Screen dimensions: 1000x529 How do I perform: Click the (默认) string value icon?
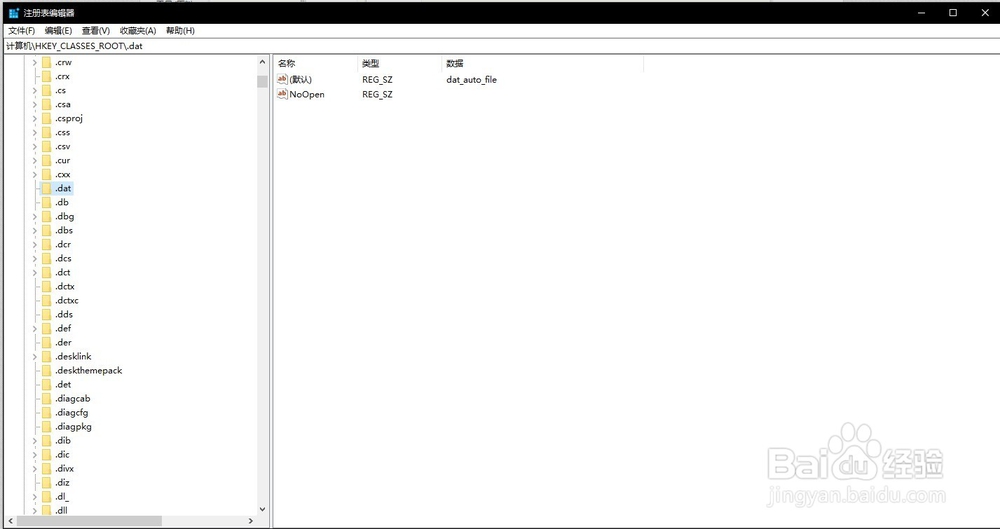pyautogui.click(x=283, y=79)
